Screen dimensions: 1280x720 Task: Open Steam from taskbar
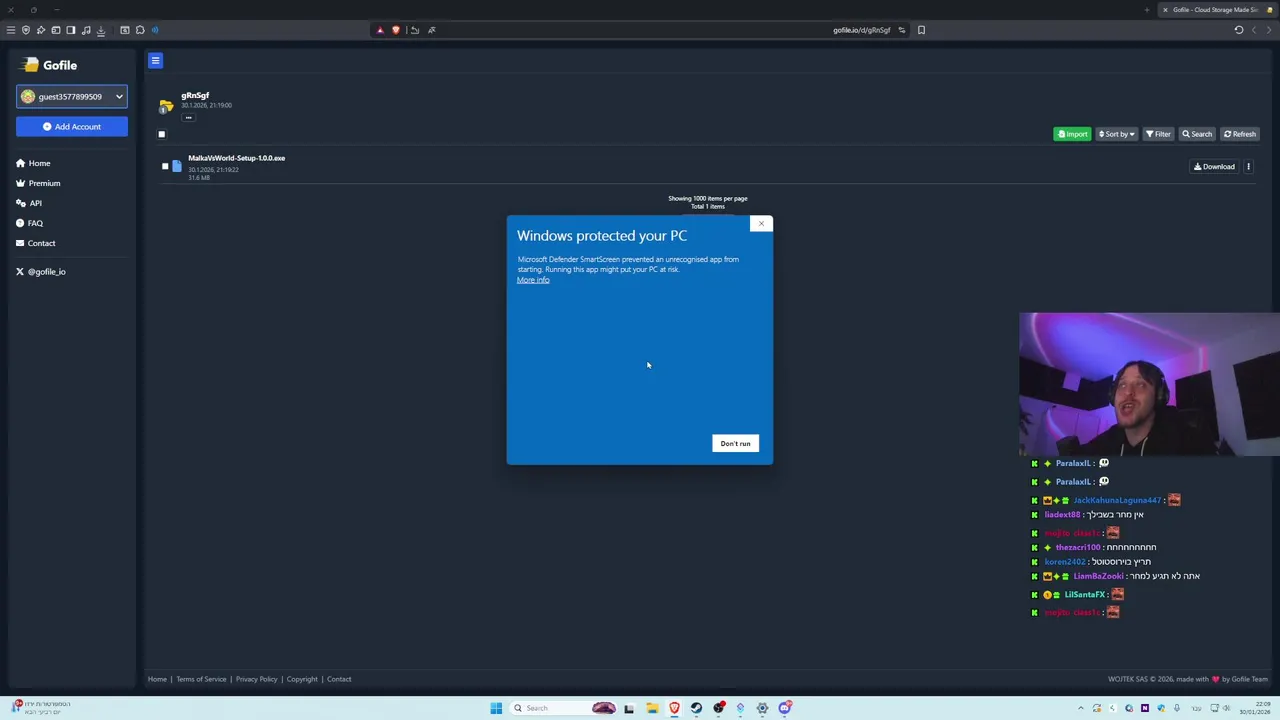click(x=696, y=708)
